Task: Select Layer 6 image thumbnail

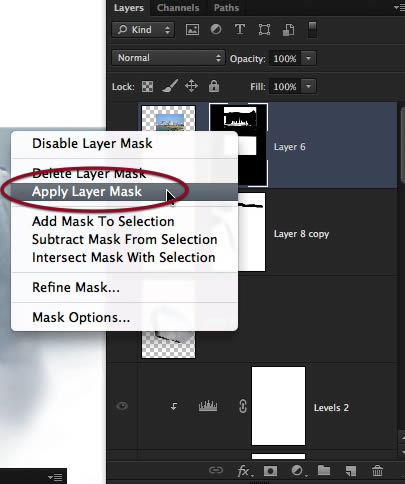Action: [168, 118]
